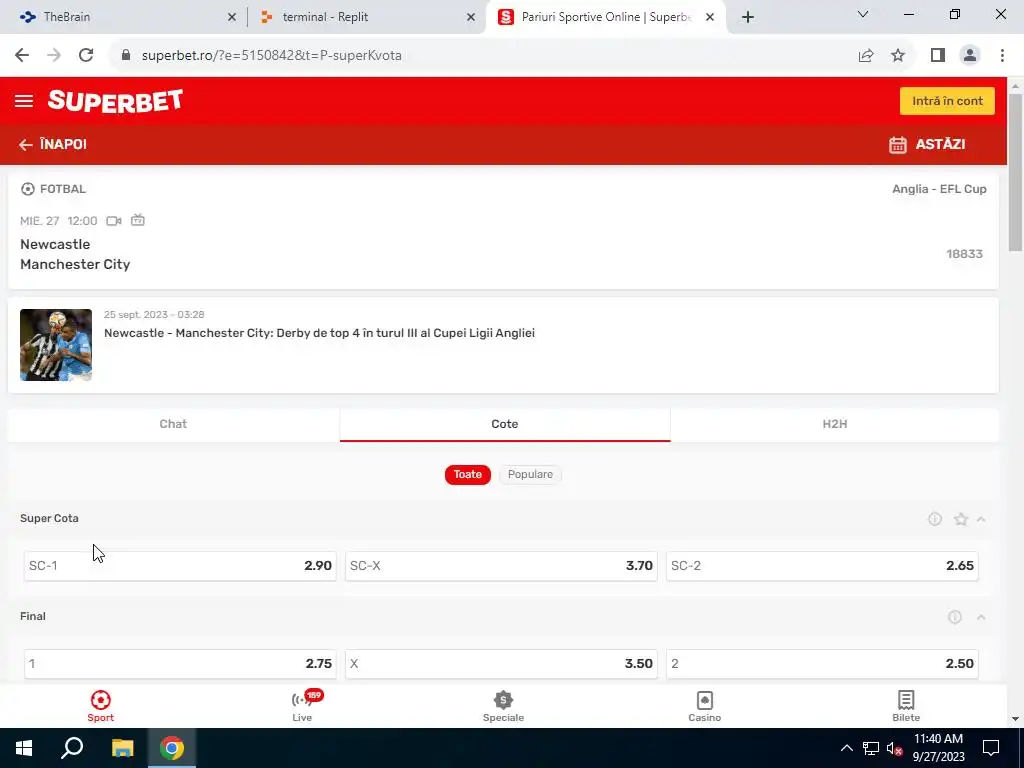1024x768 pixels.
Task: Open the Newcastle - Manchester City article link
Action: pos(319,333)
